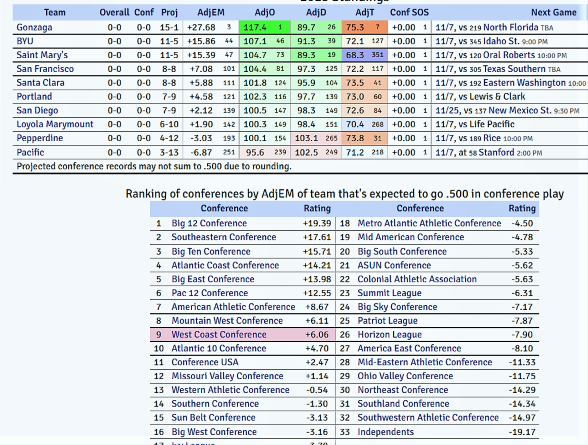The image size is (588, 445).
Task: Open Oral Roberts opponent link
Action: 509,55
